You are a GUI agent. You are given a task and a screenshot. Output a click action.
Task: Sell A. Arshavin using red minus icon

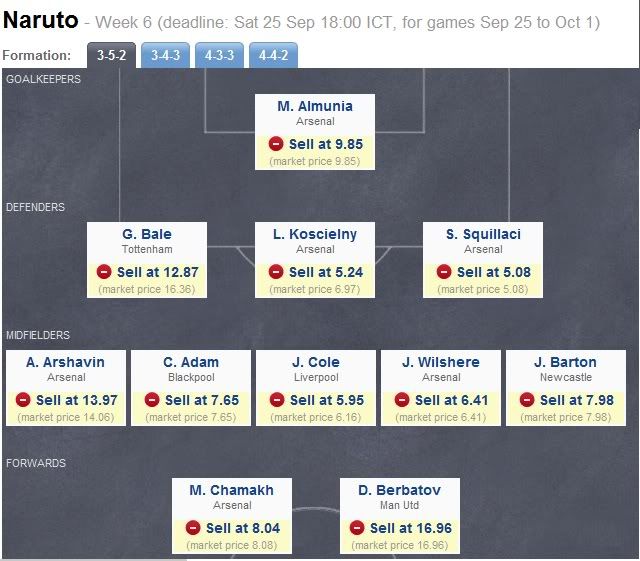click(x=23, y=399)
